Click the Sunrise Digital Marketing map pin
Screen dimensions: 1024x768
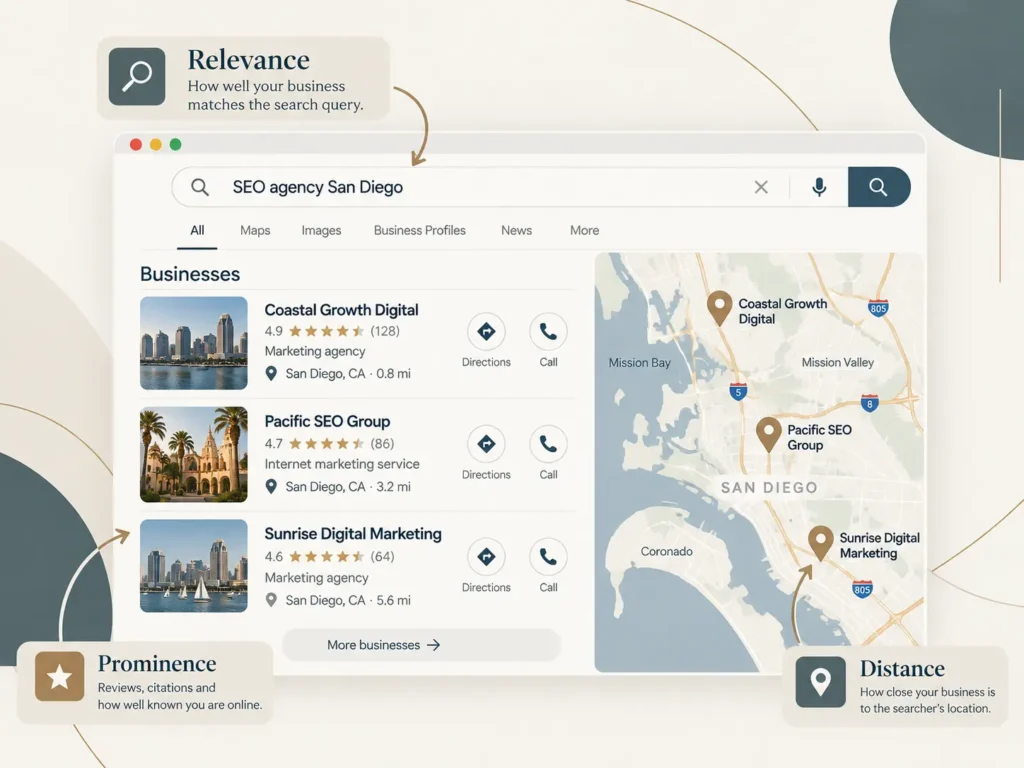(x=820, y=544)
